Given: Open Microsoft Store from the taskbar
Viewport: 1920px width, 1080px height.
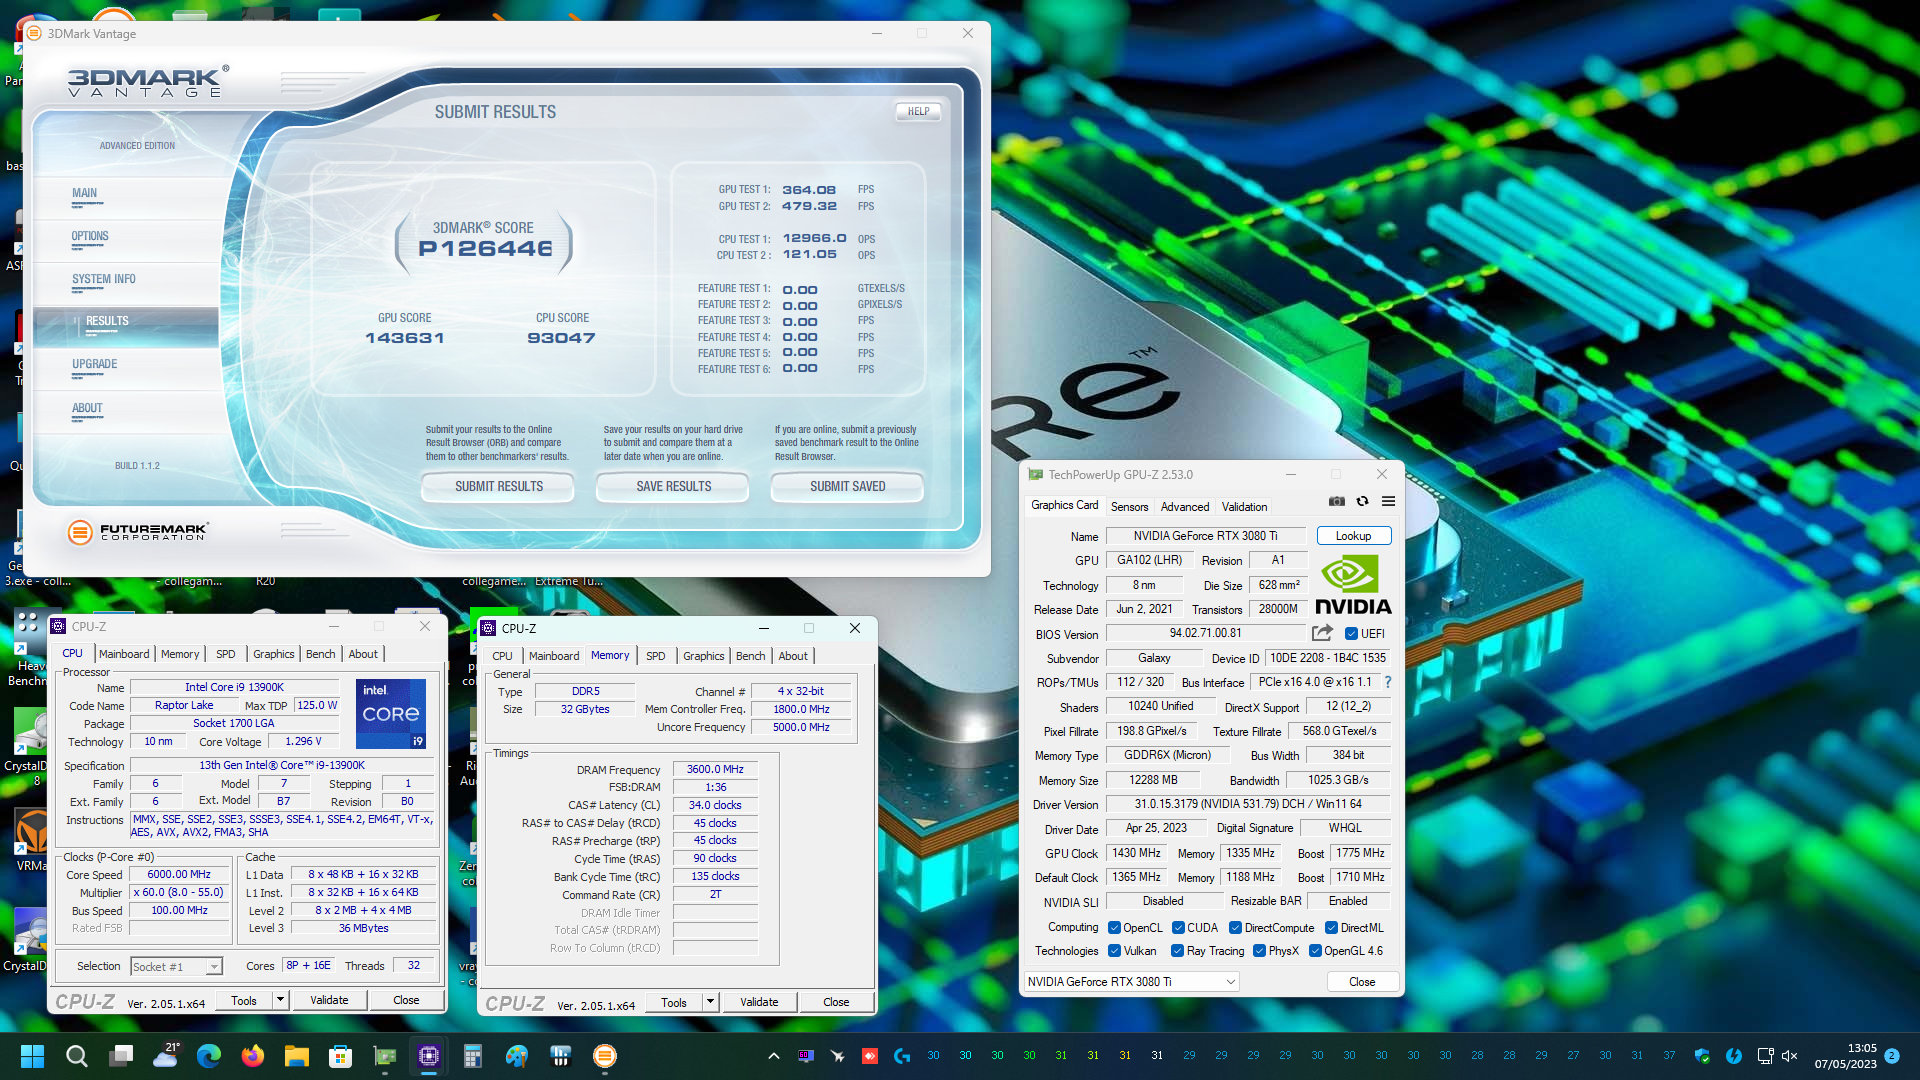Looking at the screenshot, I should click(341, 1056).
